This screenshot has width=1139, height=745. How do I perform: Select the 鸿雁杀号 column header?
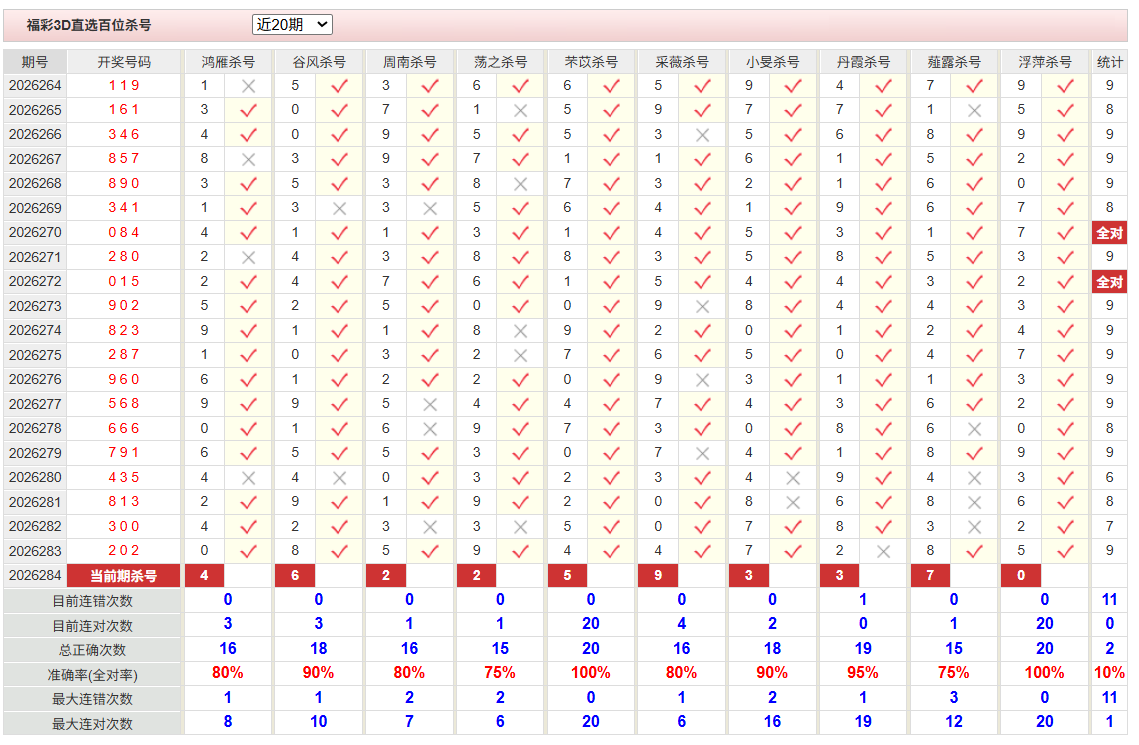pos(228,62)
